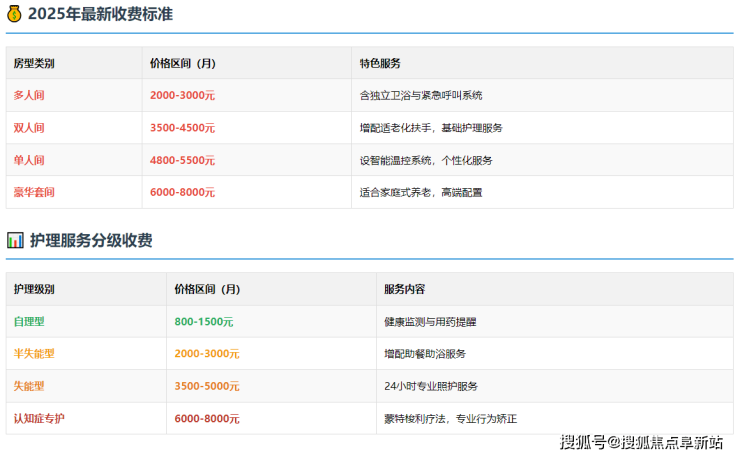The width and height of the screenshot is (740, 458).
Task: Choose the 豪华套间 room type entry
Action: click(x=33, y=192)
